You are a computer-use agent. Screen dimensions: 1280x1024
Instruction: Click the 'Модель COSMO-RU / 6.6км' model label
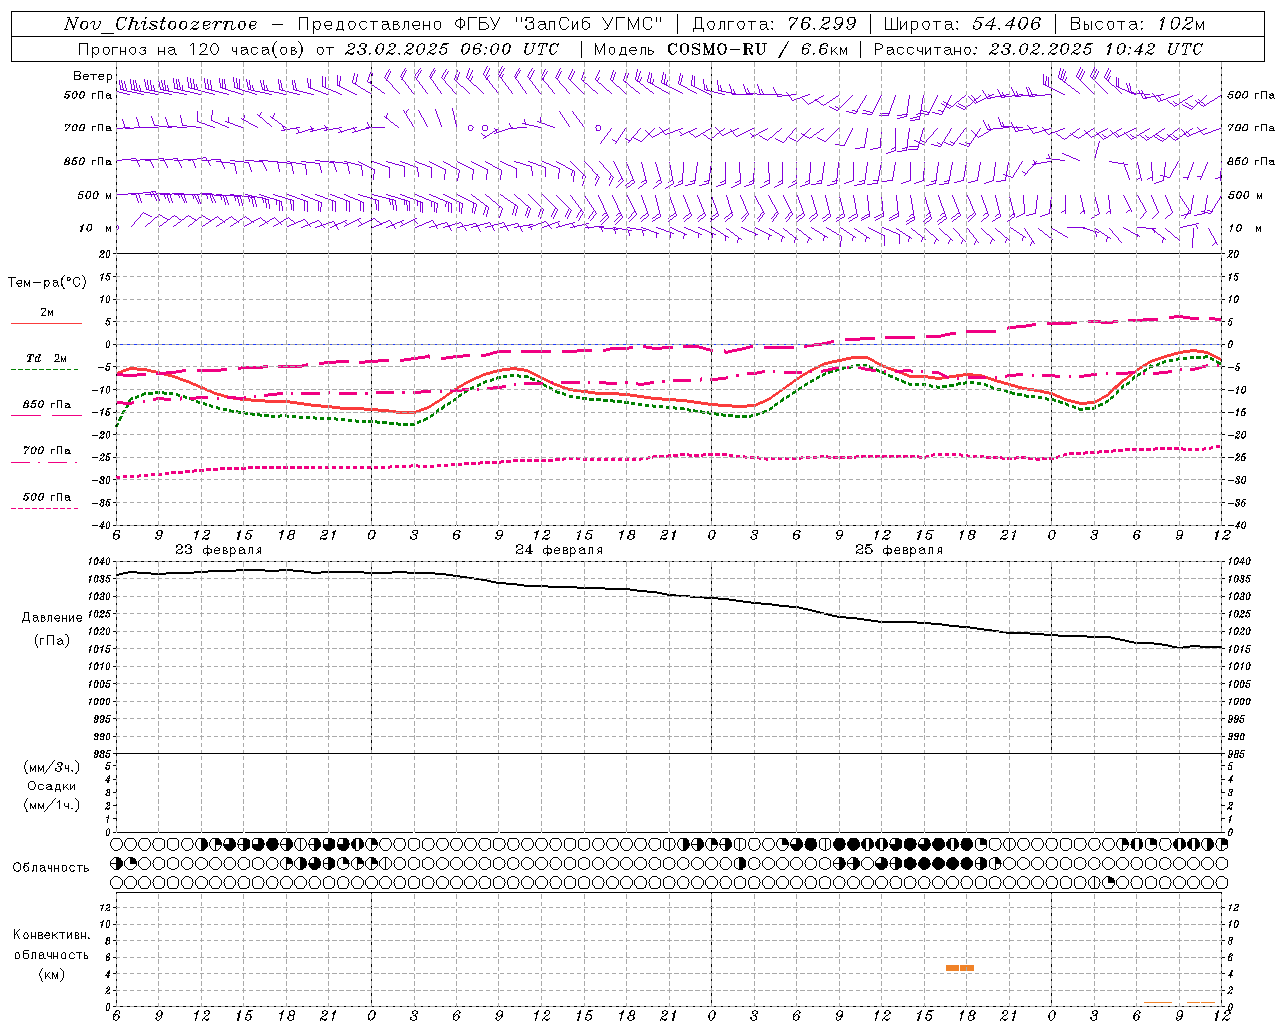(x=720, y=49)
